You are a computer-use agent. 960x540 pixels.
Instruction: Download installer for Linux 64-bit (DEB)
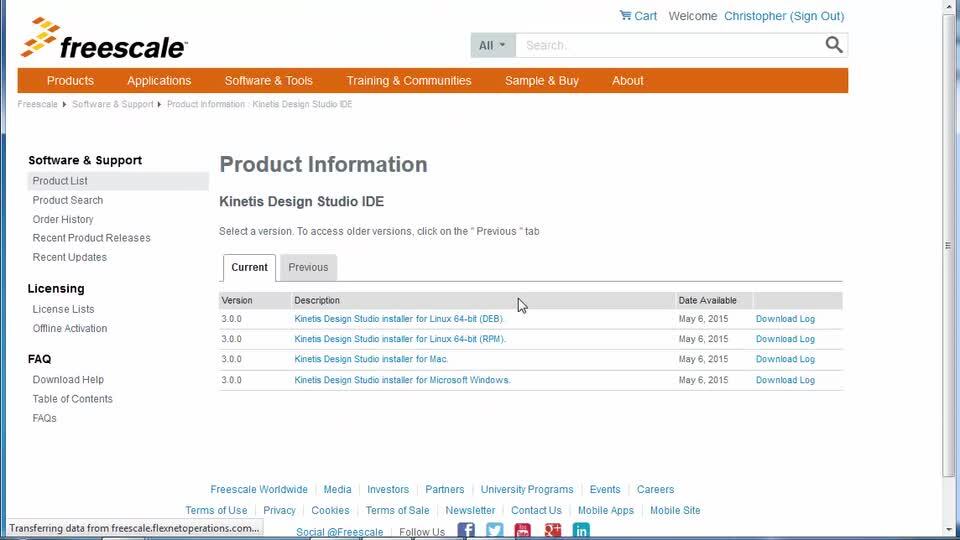point(399,319)
